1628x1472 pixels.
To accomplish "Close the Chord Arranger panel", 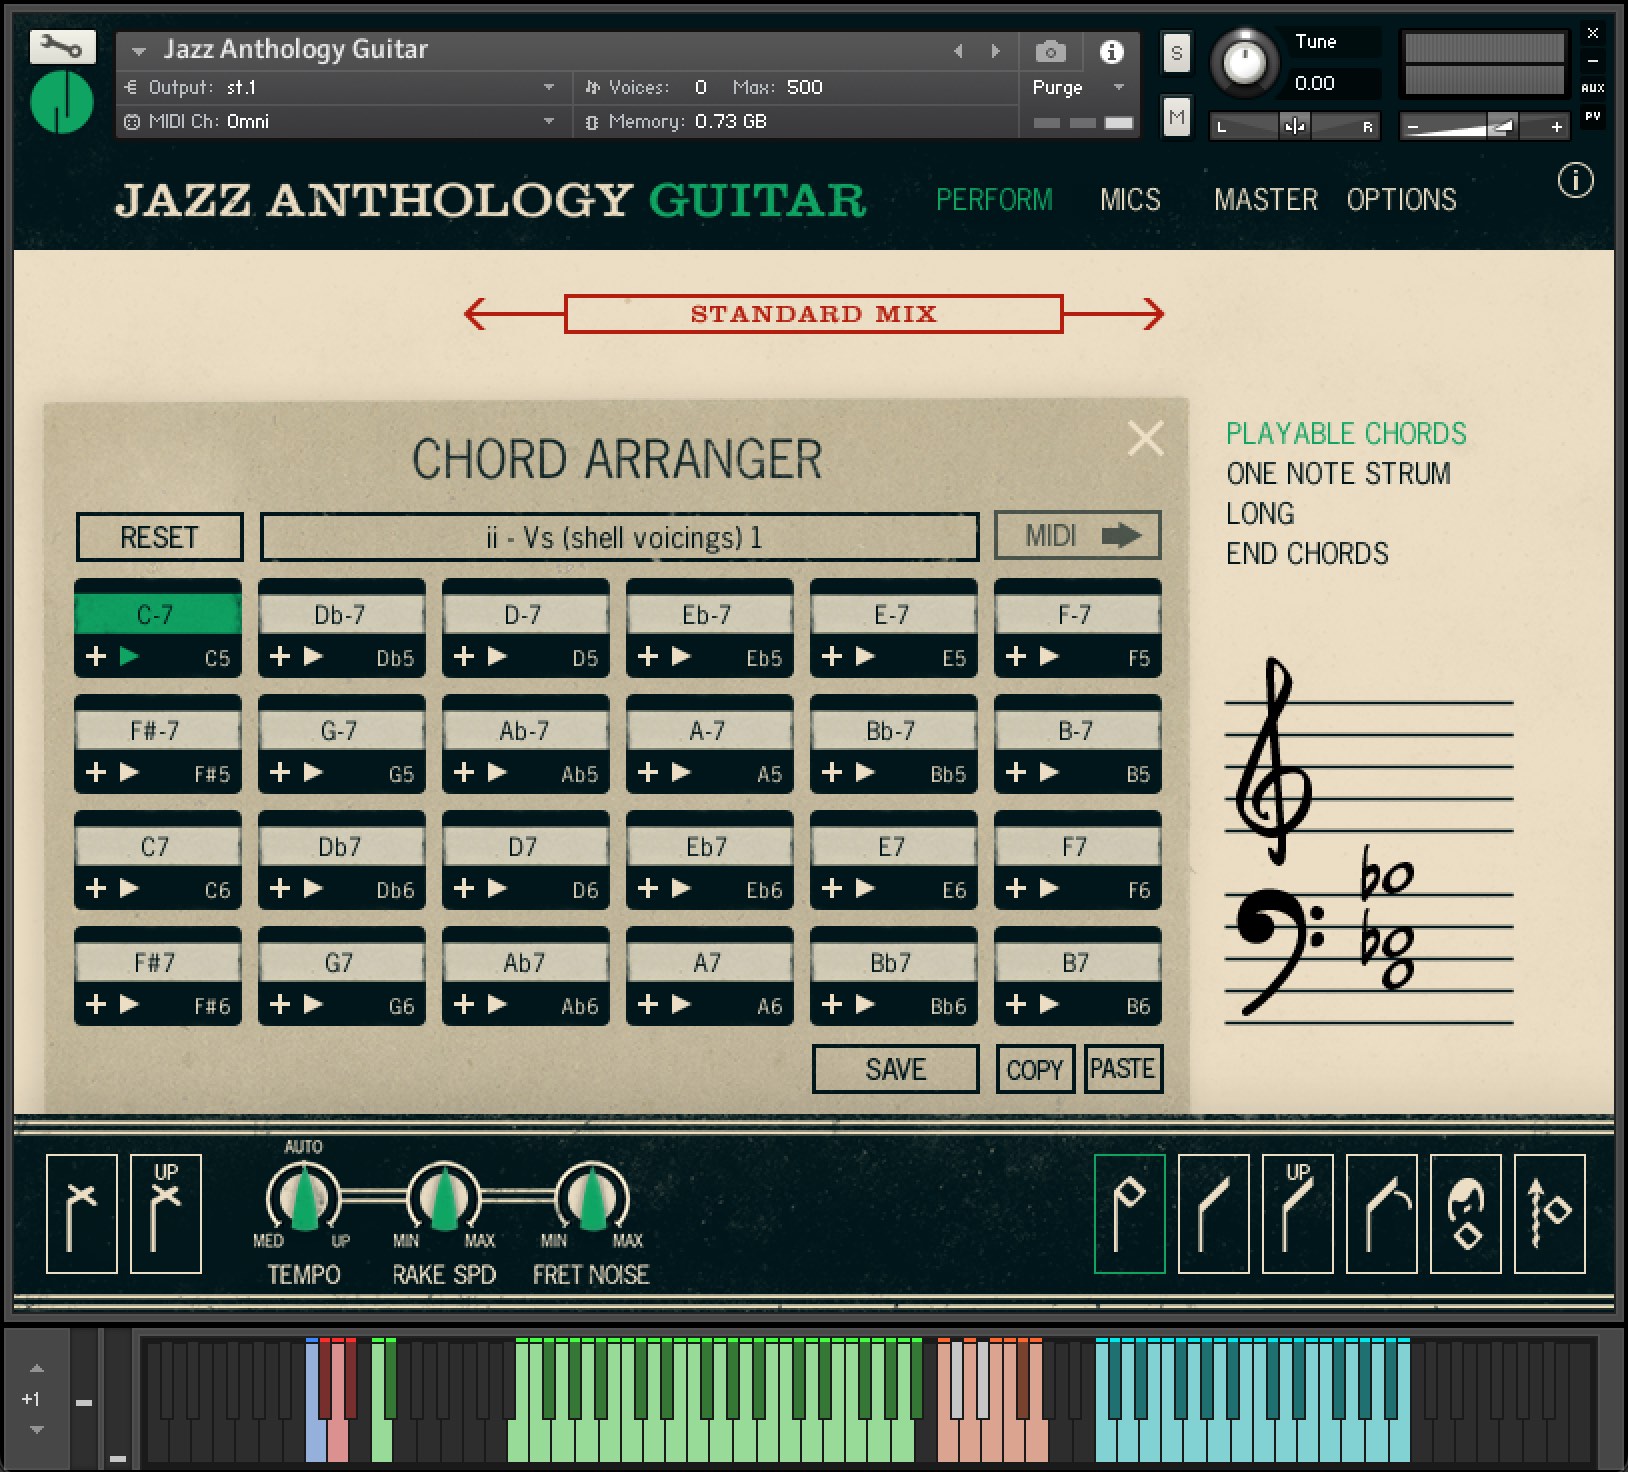I will click(x=1145, y=438).
